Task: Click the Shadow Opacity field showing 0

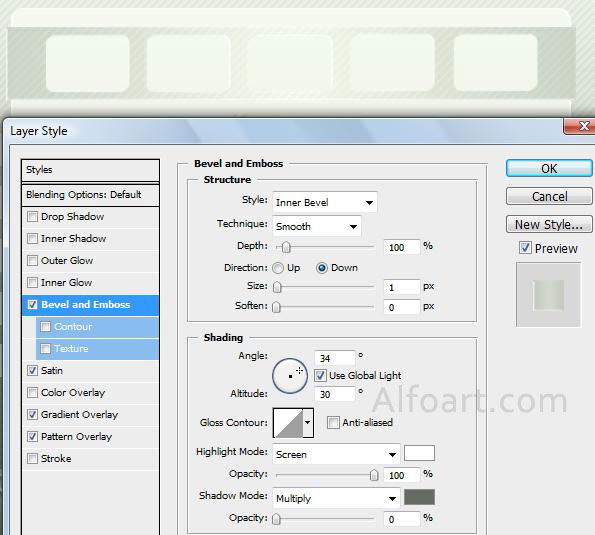Action: coord(402,519)
